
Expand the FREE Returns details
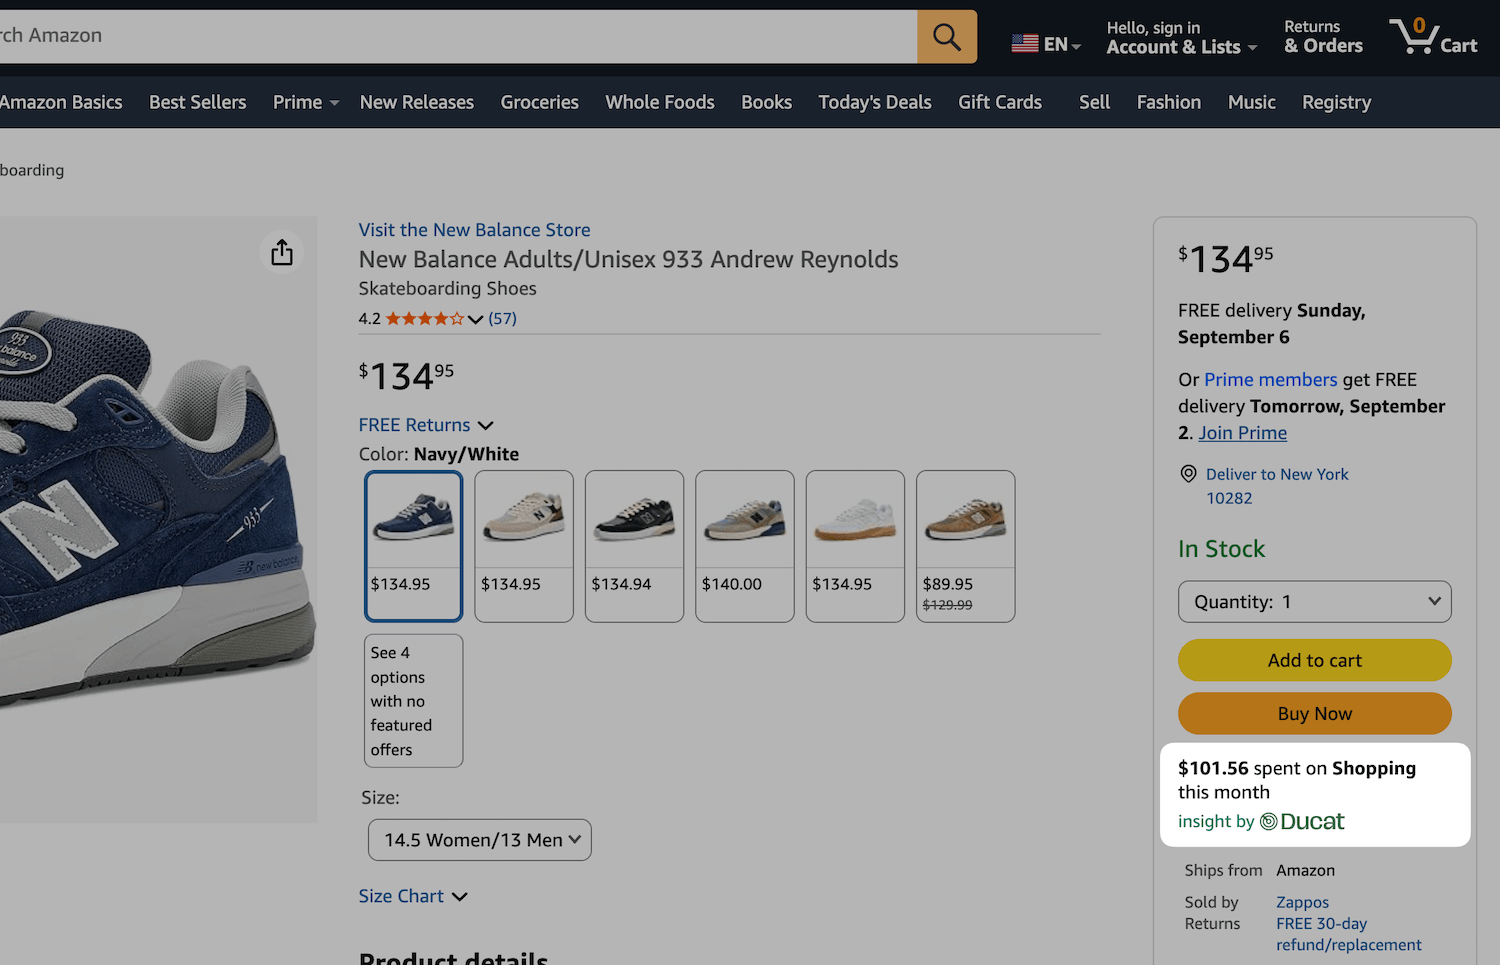click(426, 425)
